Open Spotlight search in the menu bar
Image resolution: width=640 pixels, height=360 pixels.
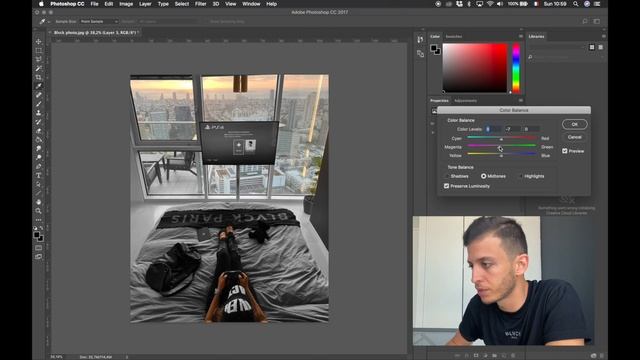coord(576,4)
